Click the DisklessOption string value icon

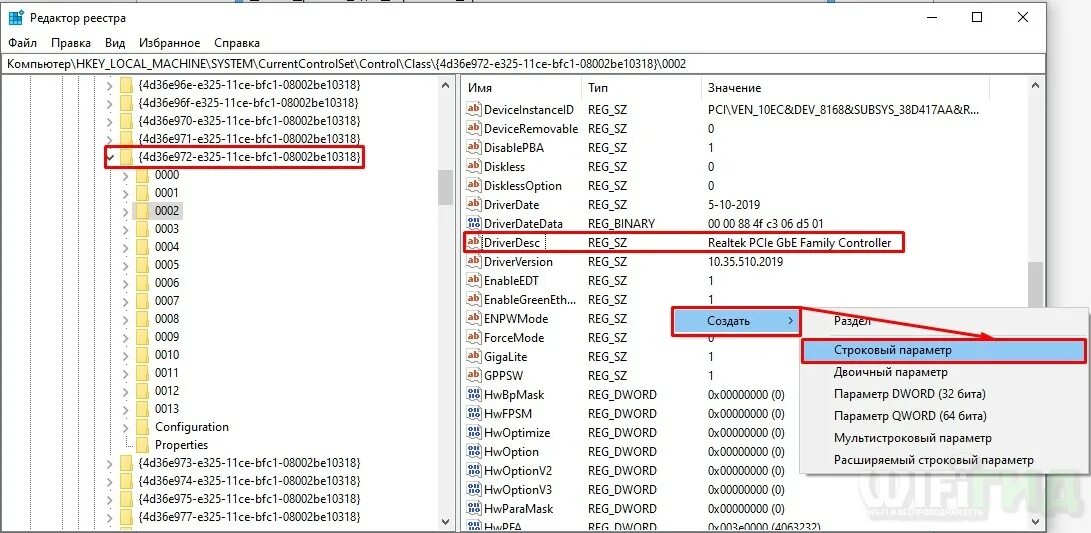(474, 186)
